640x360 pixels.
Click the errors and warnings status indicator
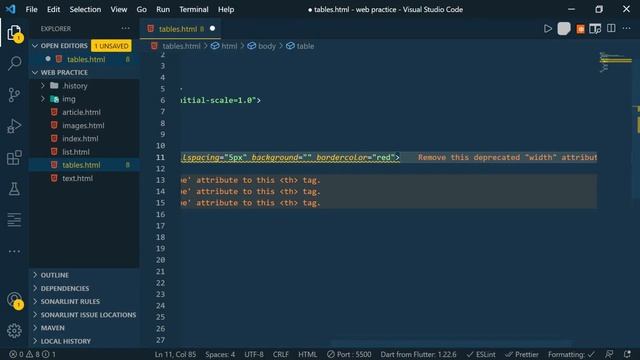point(33,354)
